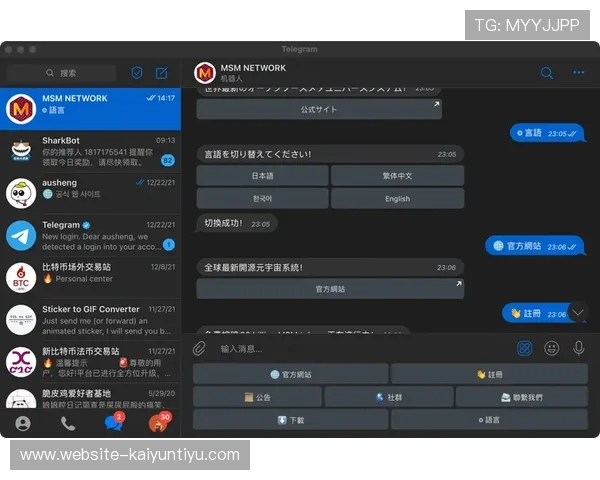
Task: Click external arrow on 公式サイト button
Action: pyautogui.click(x=436, y=104)
